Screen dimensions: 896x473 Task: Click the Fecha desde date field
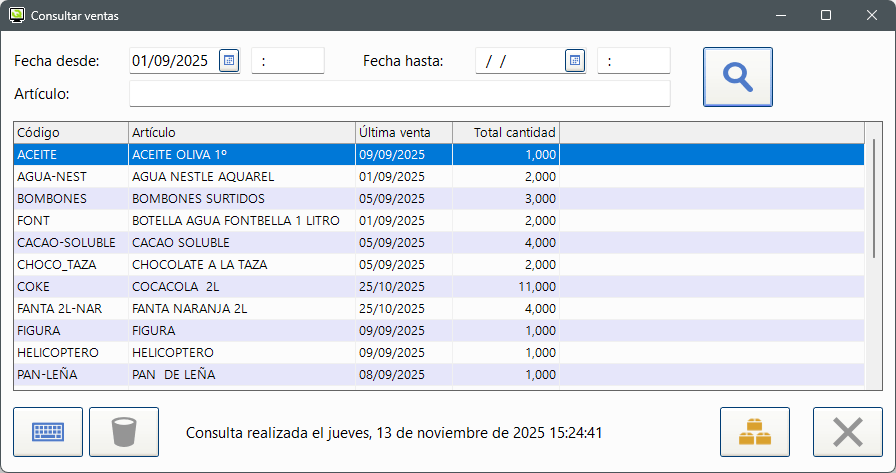[x=172, y=61]
